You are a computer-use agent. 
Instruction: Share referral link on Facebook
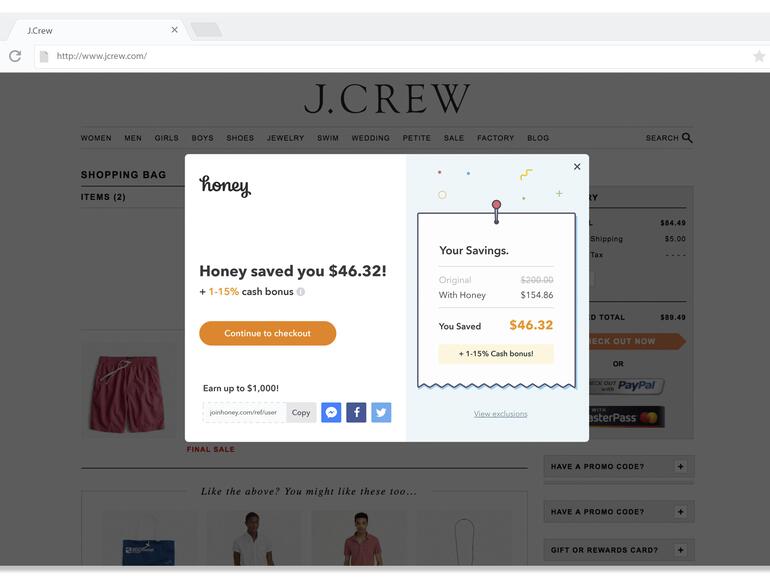[356, 413]
